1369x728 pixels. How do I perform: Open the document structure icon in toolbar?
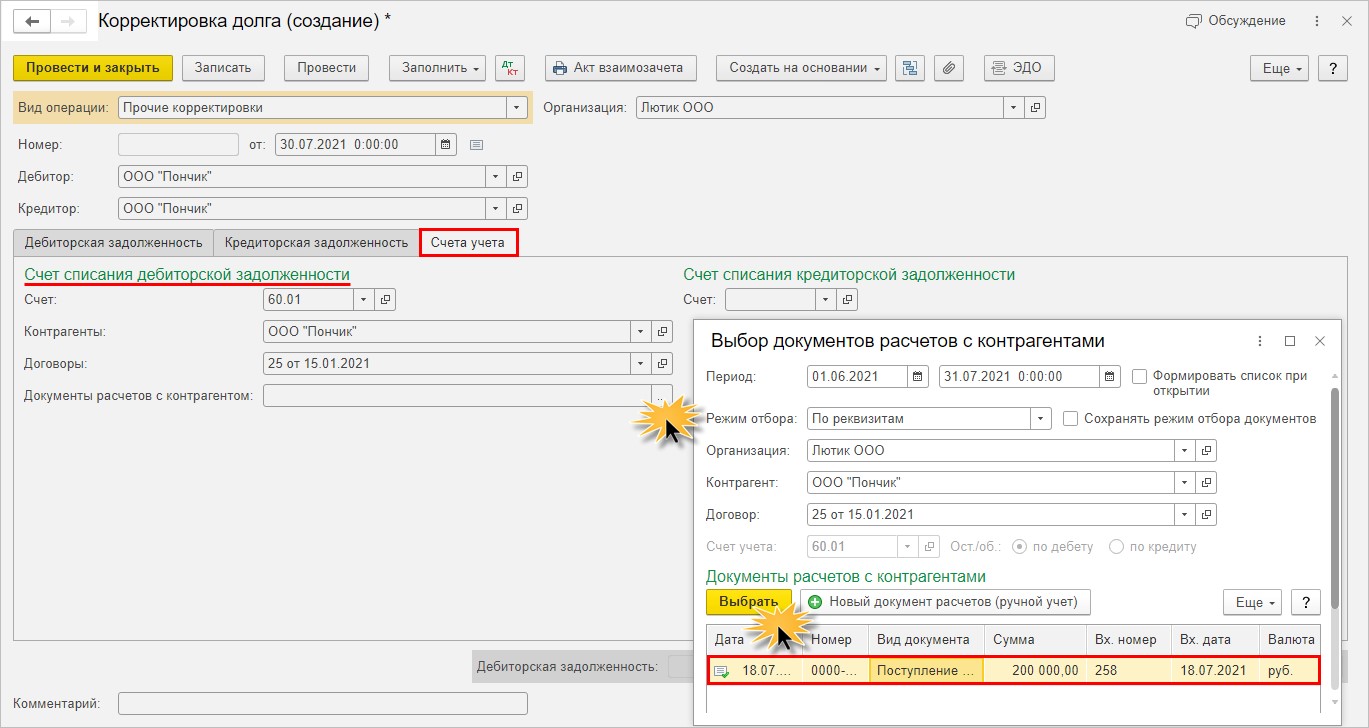pos(910,68)
